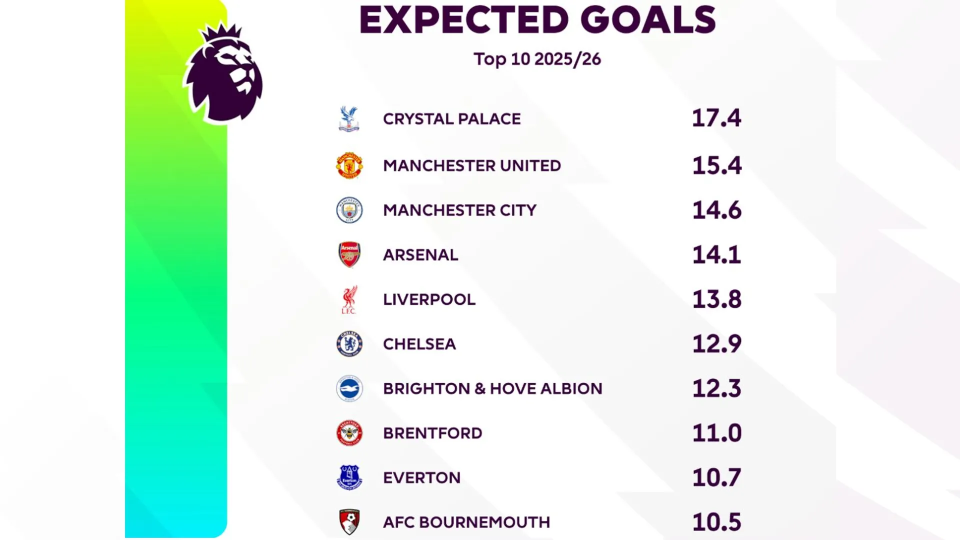This screenshot has height=540, width=960.
Task: Click the Brighton & Hove Albion name
Action: pyautogui.click(x=492, y=388)
